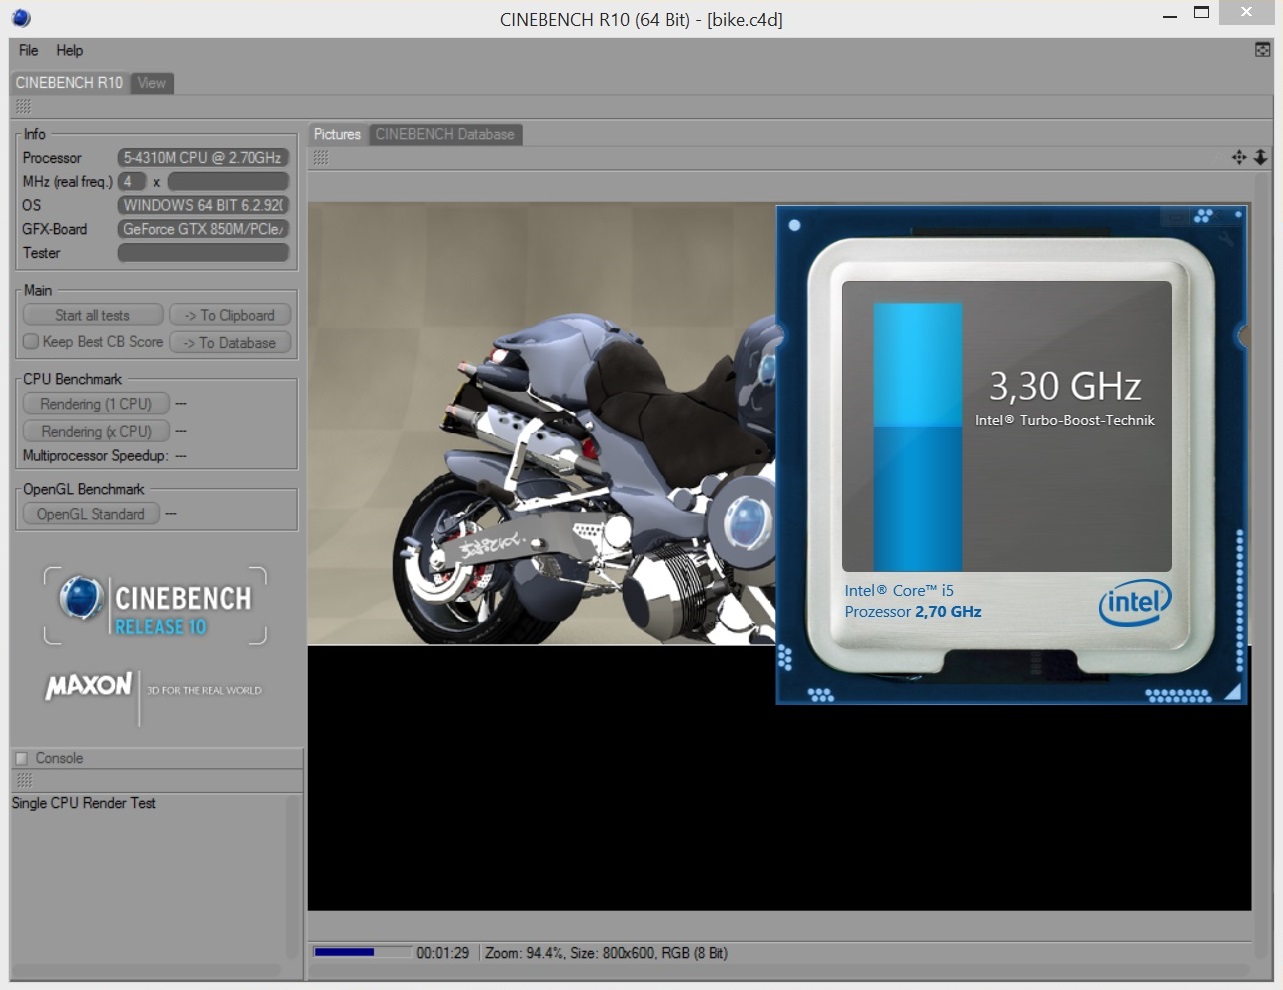
Task: Click the 3,30 GHz readout
Action: 1065,386
